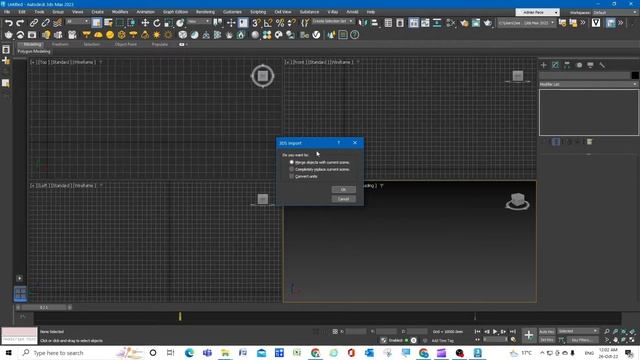Viewport: 640px width, 360px height.
Task: Switch to the Object Paint ribbon tab
Action: click(x=126, y=44)
